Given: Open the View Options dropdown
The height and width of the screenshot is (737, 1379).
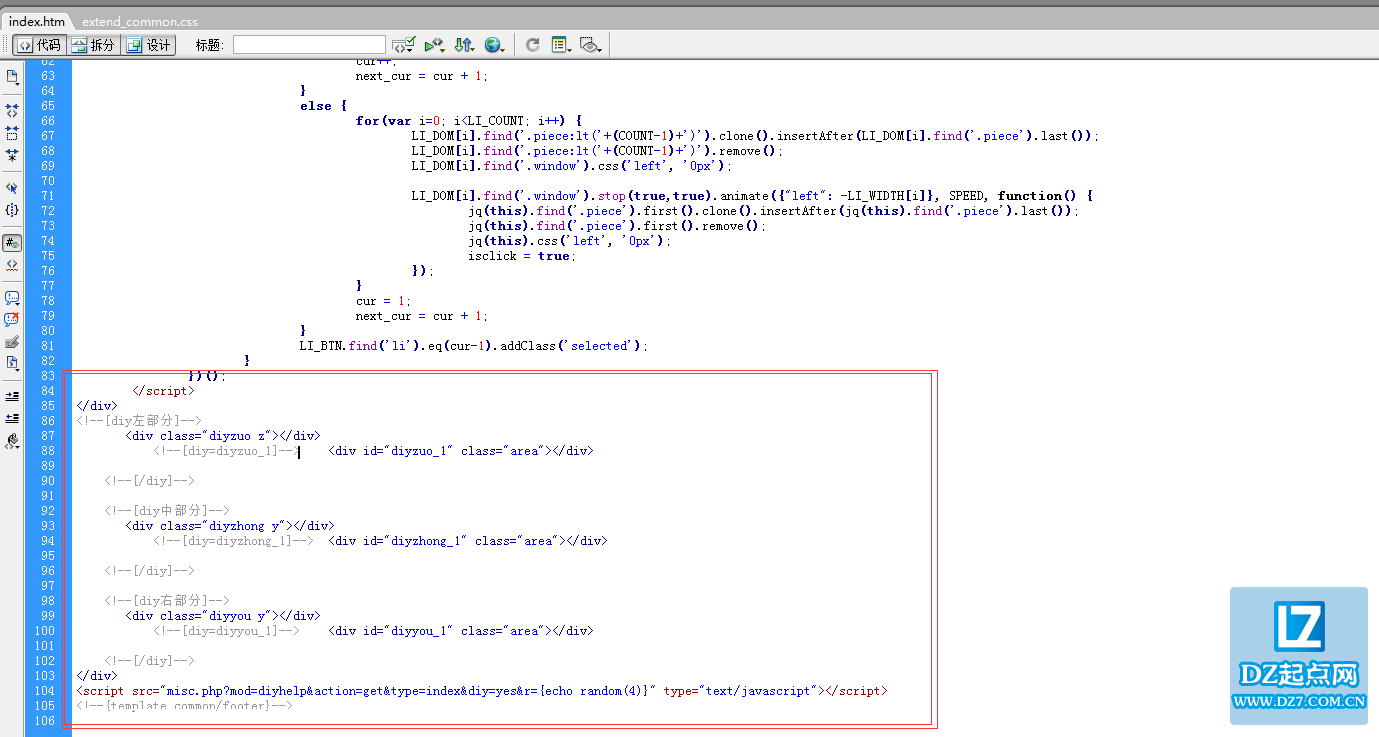Looking at the screenshot, I should [x=560, y=45].
